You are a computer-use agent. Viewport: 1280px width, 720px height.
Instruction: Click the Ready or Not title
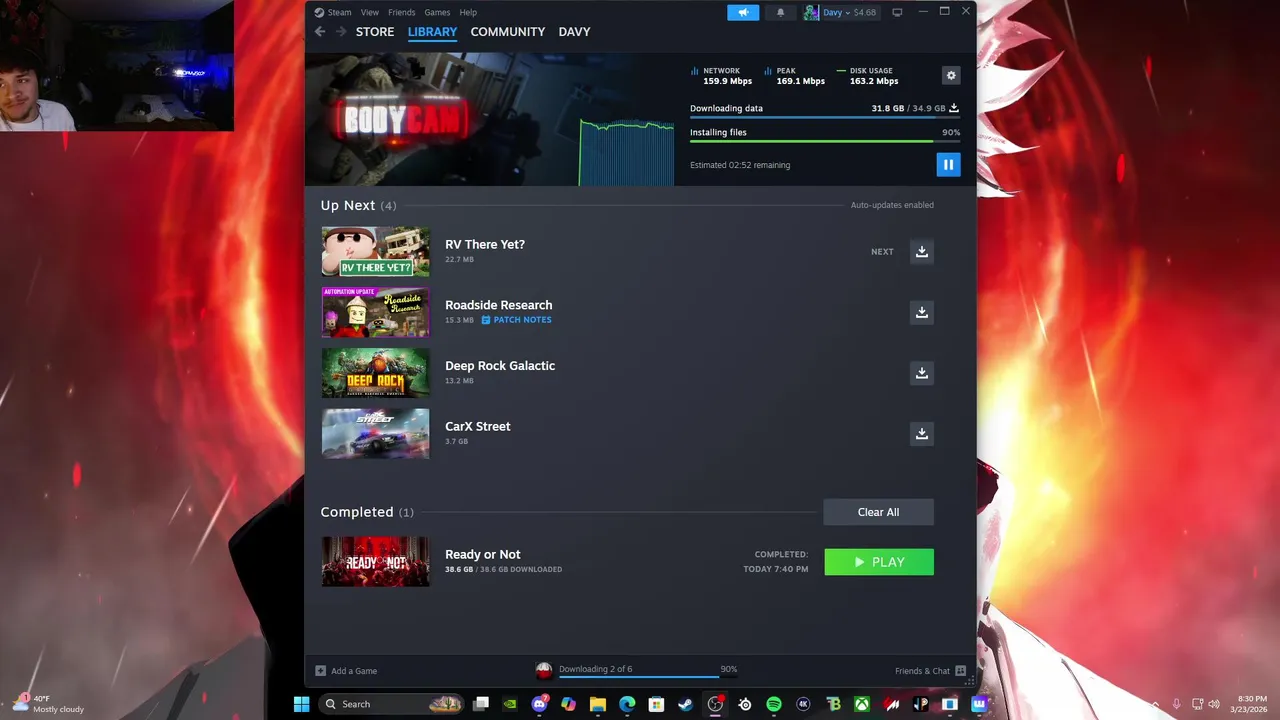(482, 554)
